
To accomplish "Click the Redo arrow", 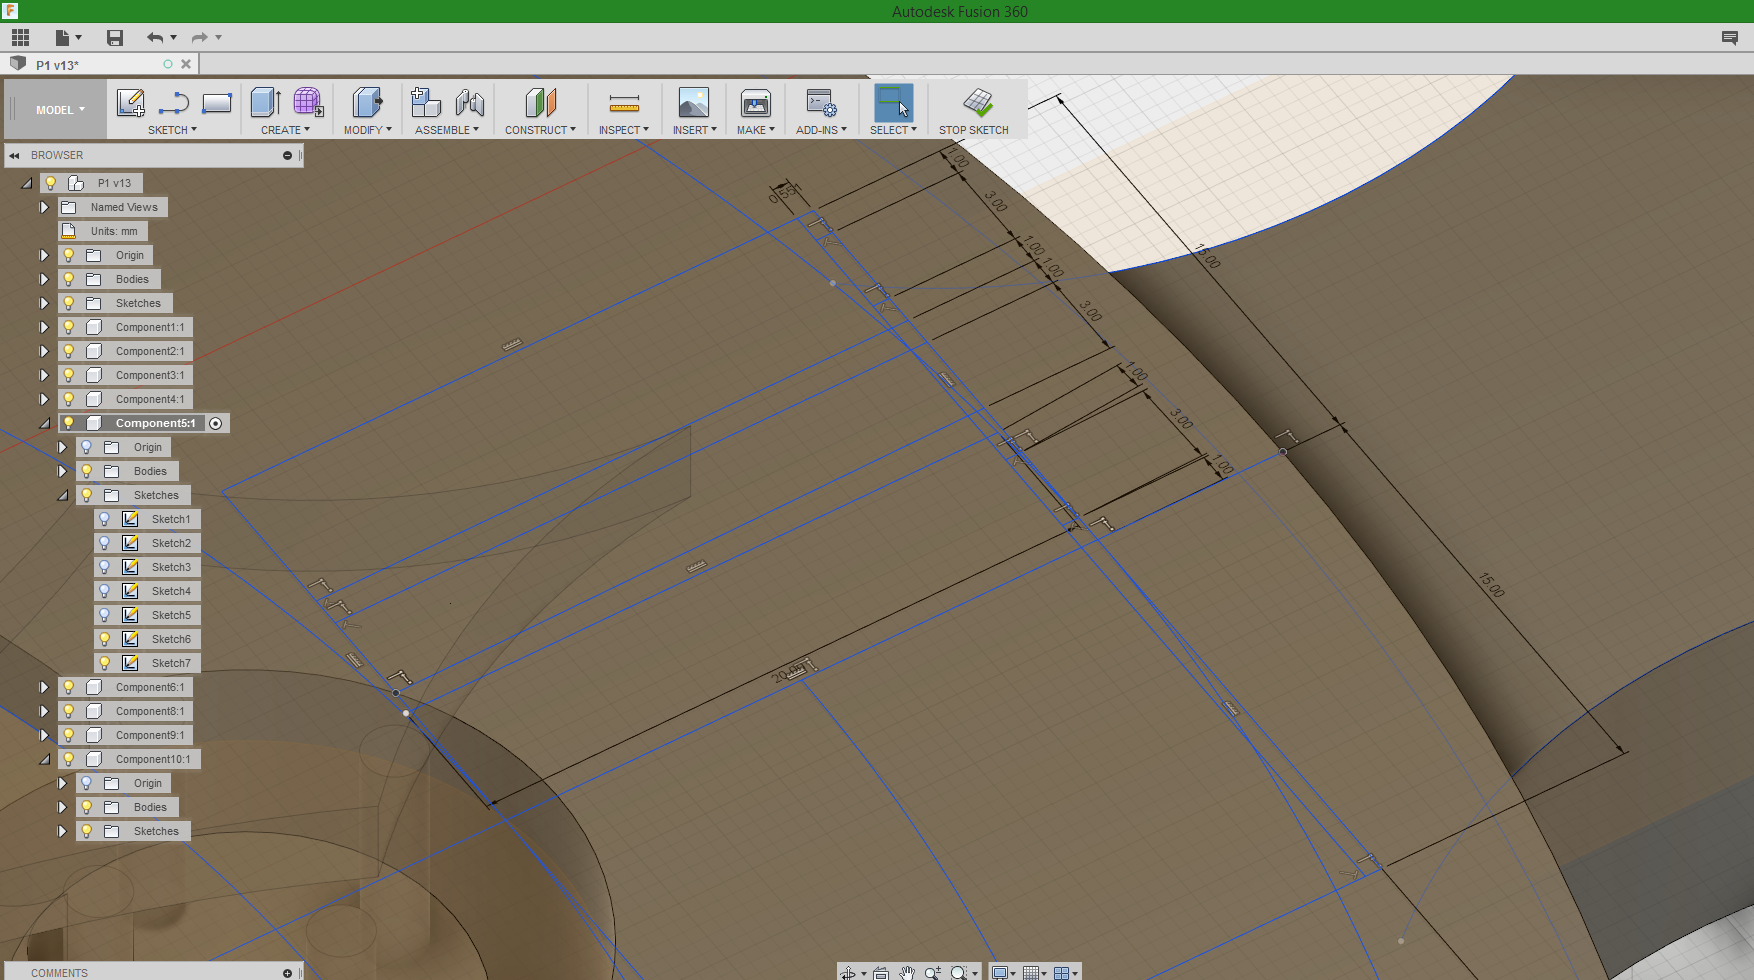I will (200, 37).
